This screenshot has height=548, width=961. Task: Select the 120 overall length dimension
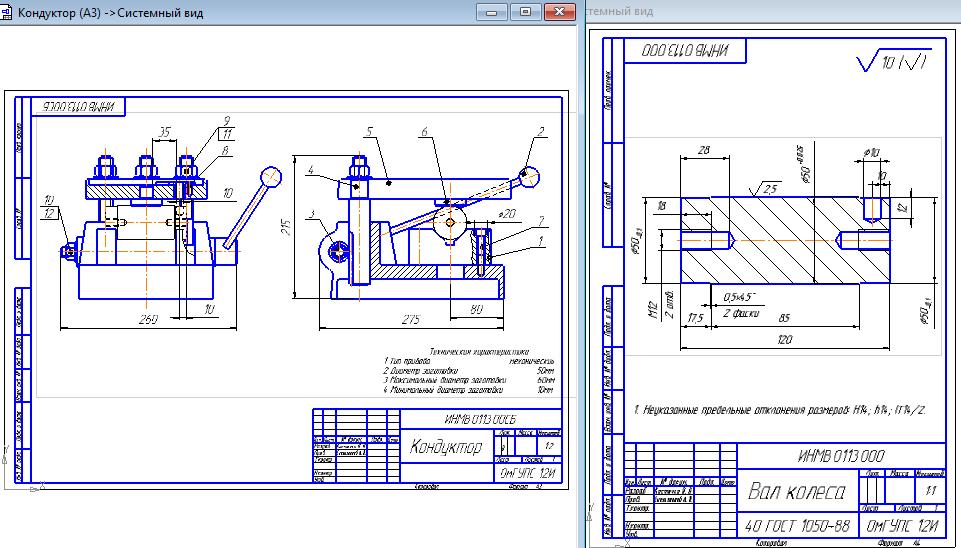784,339
